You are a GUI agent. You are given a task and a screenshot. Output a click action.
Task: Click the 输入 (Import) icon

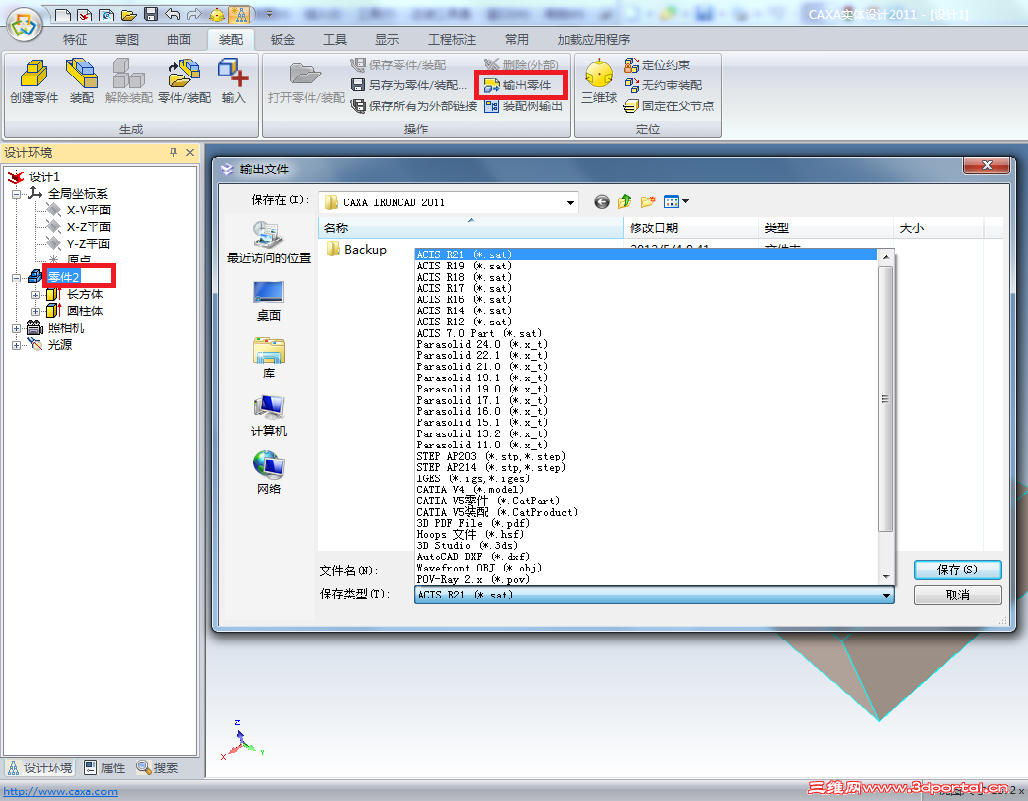click(233, 81)
